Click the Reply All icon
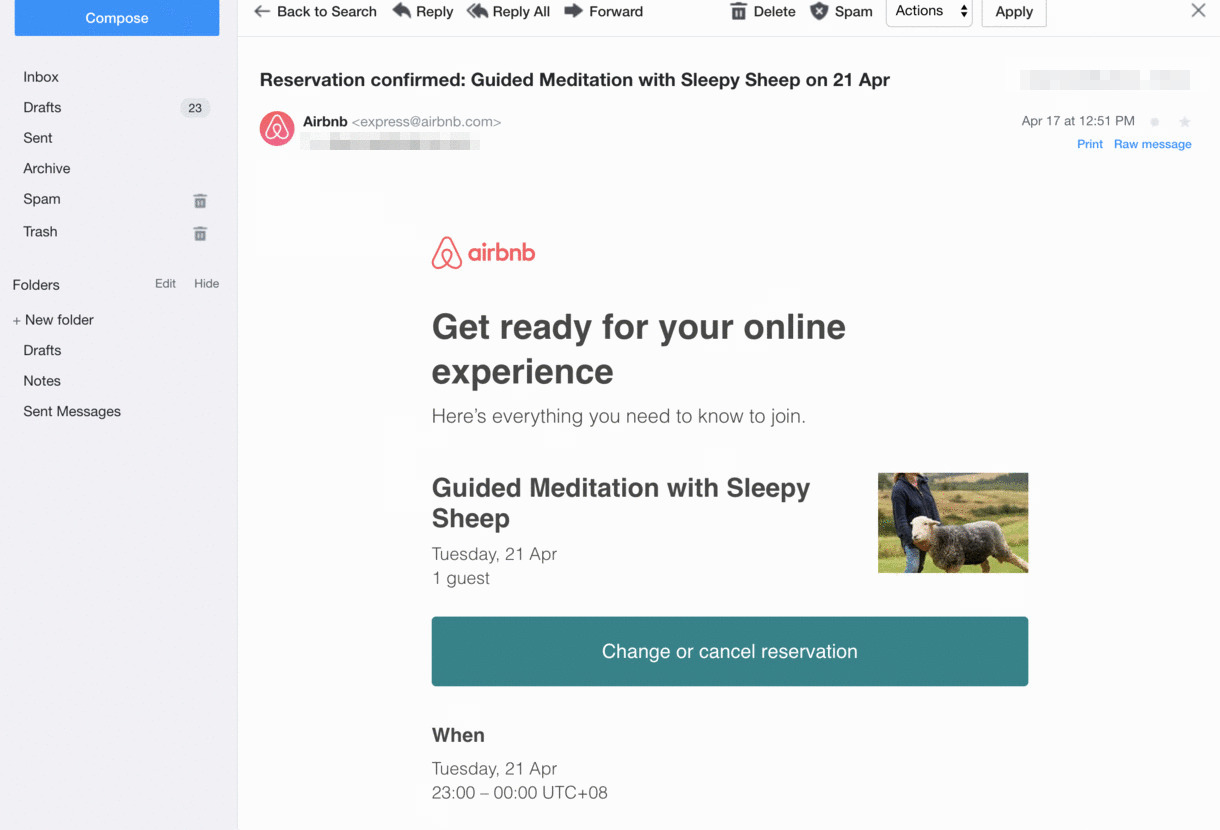The height and width of the screenshot is (830, 1220). tap(478, 11)
